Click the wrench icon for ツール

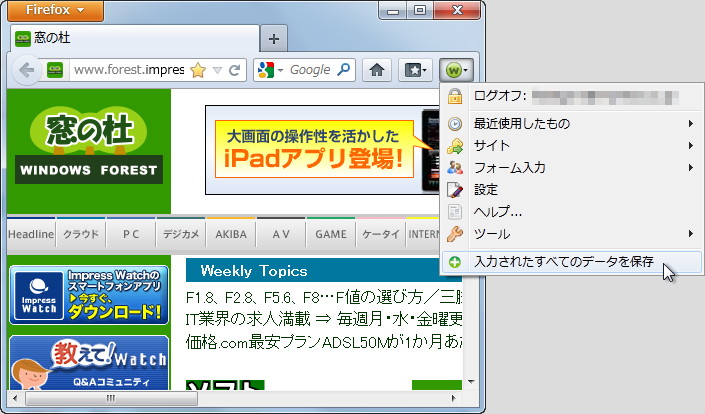tap(455, 234)
